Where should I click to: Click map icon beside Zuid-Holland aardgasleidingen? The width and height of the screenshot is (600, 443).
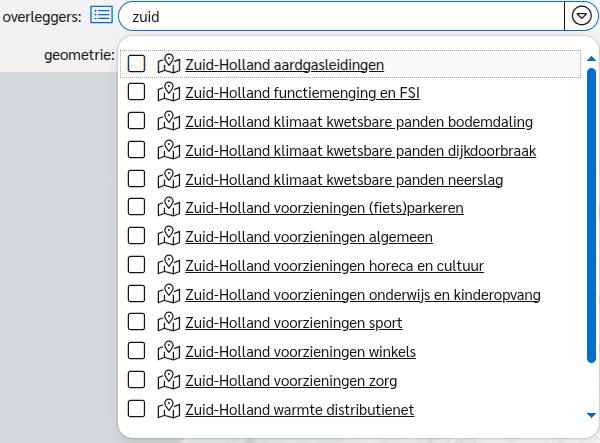pos(169,64)
